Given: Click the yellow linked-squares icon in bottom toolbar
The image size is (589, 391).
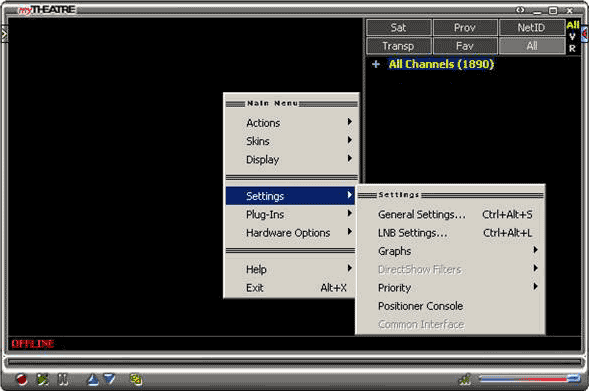Looking at the screenshot, I should pyautogui.click(x=136, y=379).
